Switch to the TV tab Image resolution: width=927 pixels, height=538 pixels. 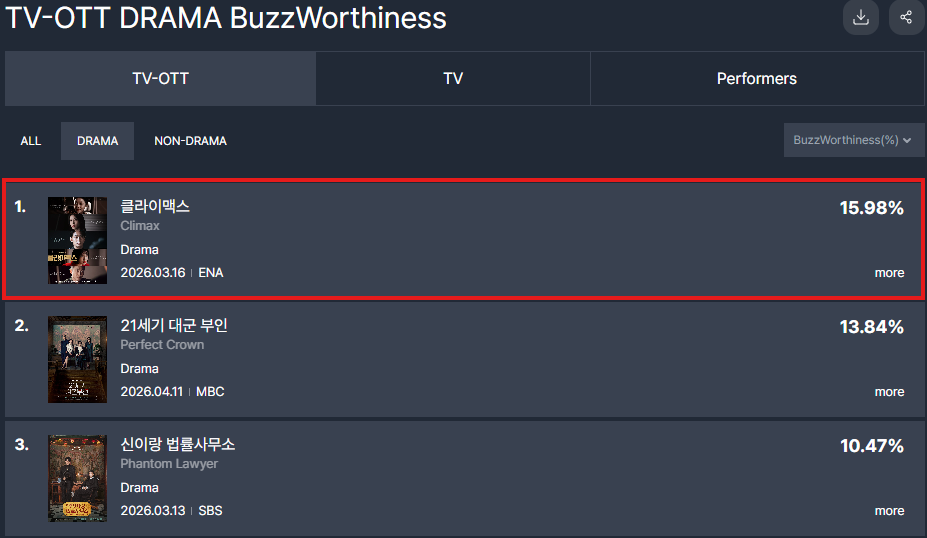point(453,79)
